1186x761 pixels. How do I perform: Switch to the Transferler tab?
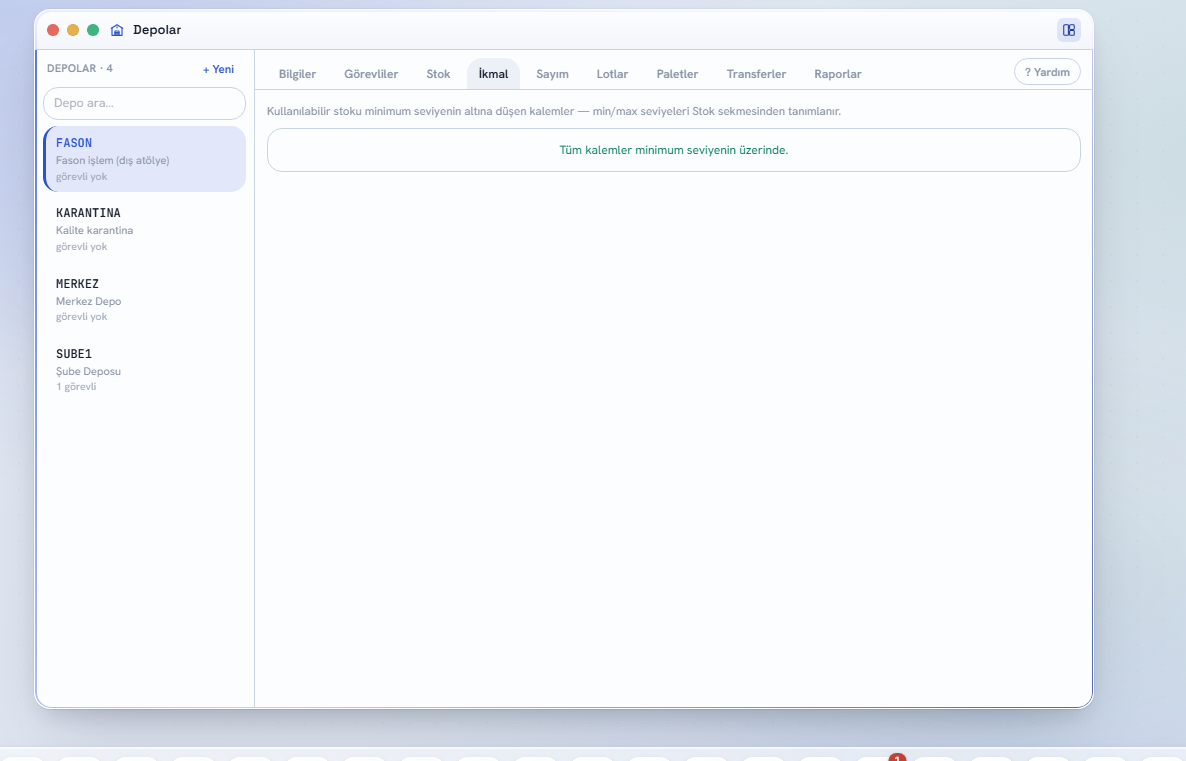pyautogui.click(x=756, y=74)
